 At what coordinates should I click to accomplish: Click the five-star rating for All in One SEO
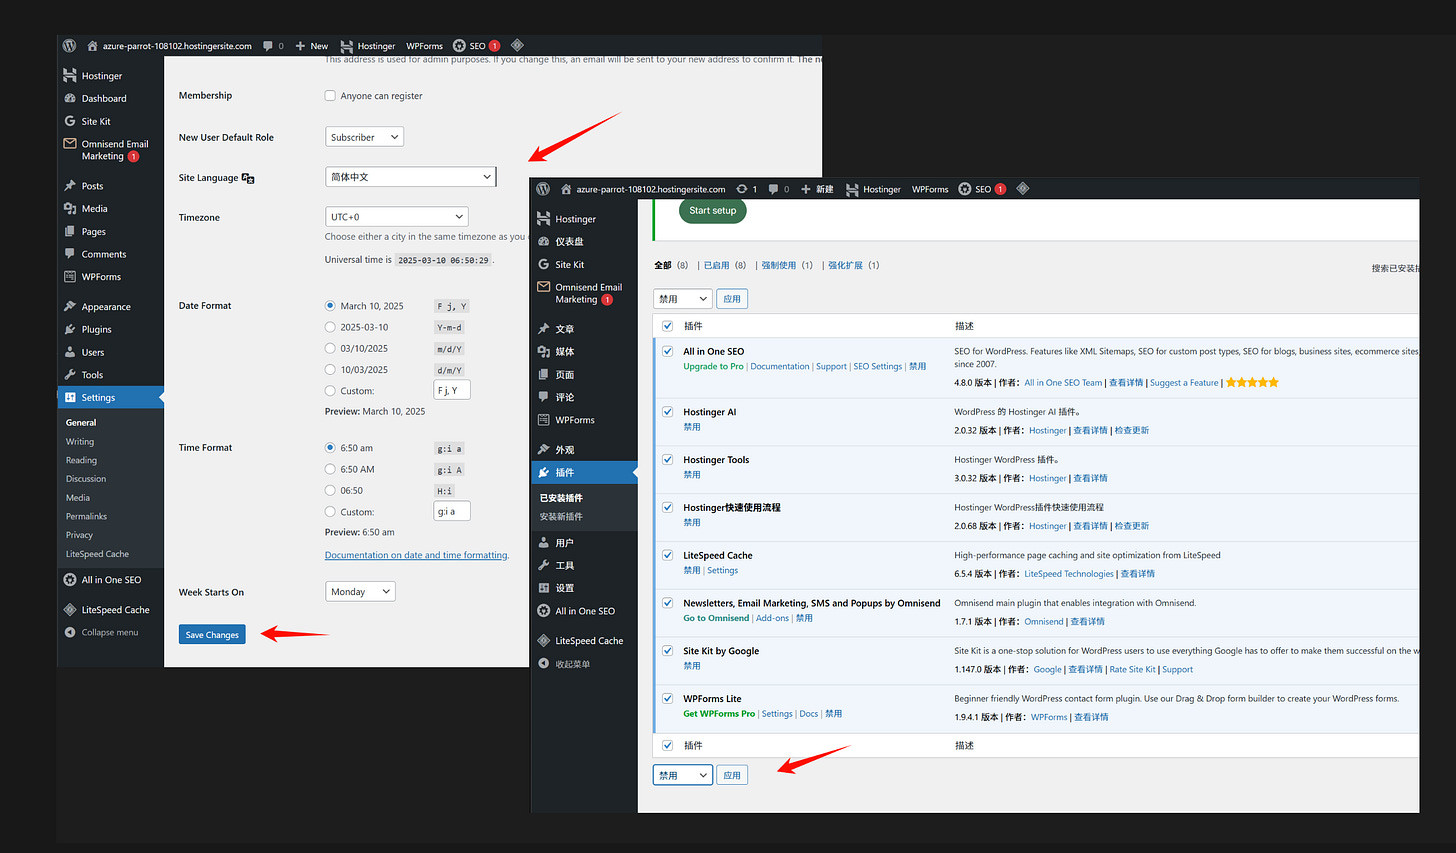point(1252,382)
